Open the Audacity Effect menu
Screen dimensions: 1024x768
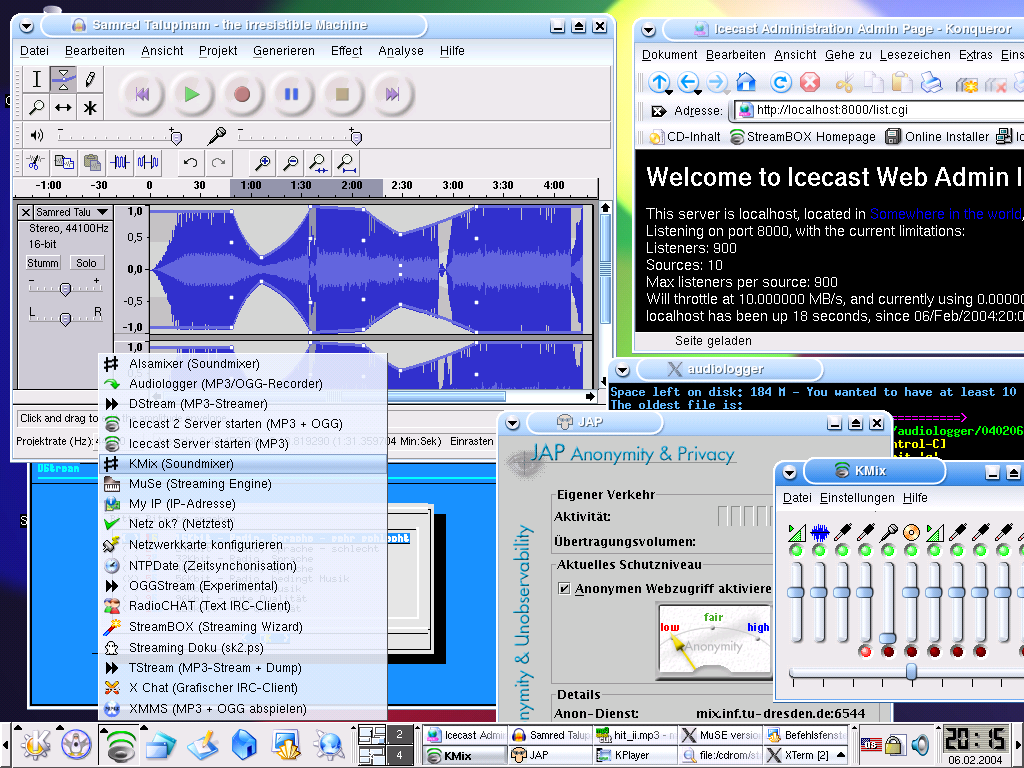point(346,51)
